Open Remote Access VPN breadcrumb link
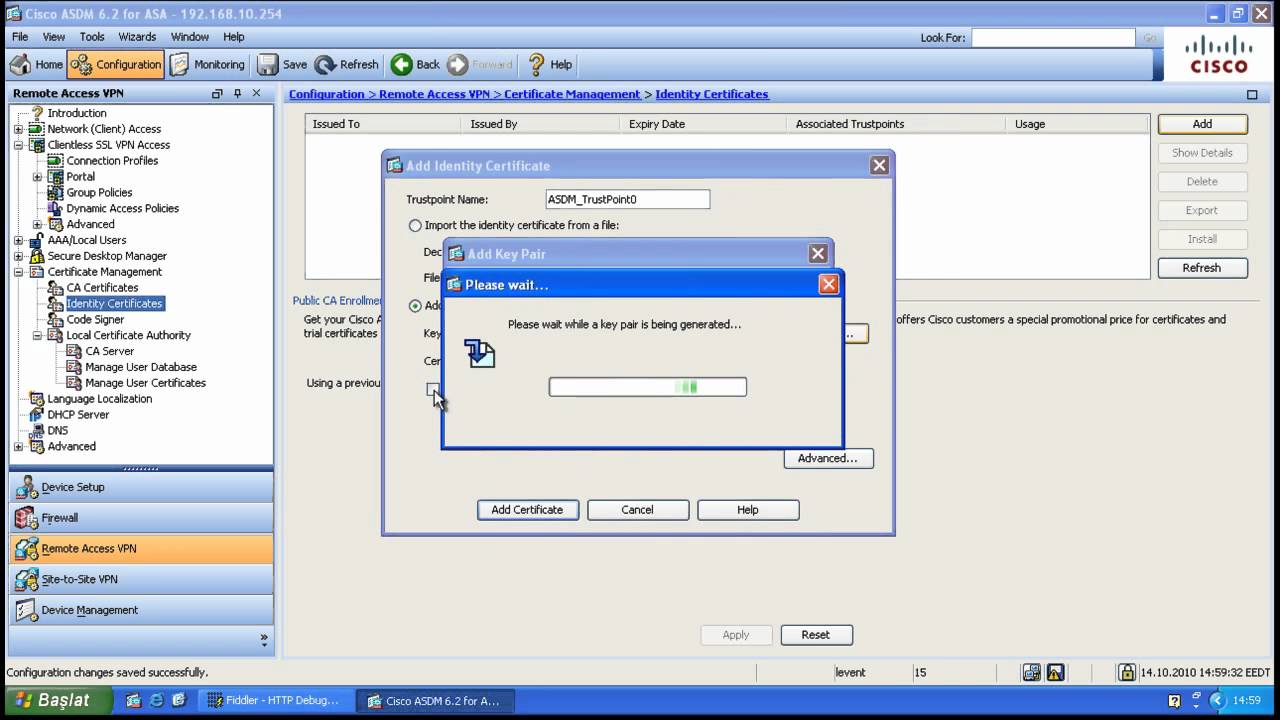The width and height of the screenshot is (1280, 720). (x=435, y=94)
